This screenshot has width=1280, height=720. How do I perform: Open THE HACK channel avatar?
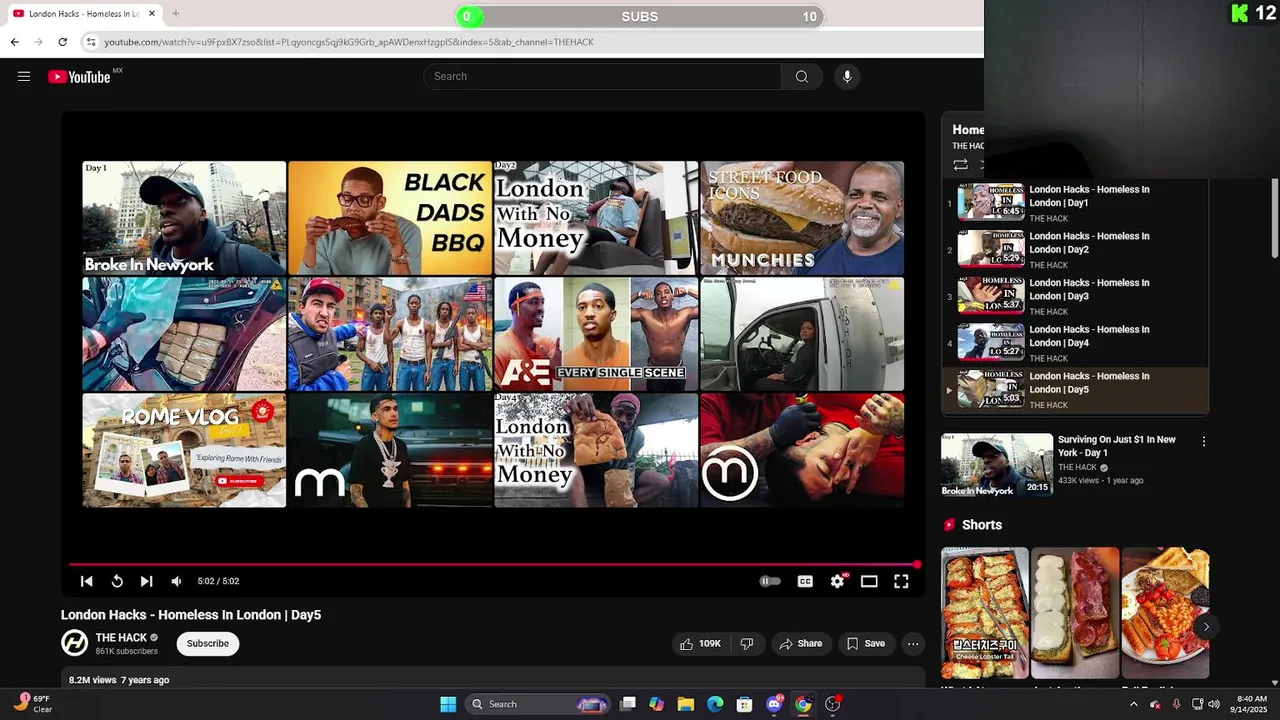pyautogui.click(x=75, y=643)
